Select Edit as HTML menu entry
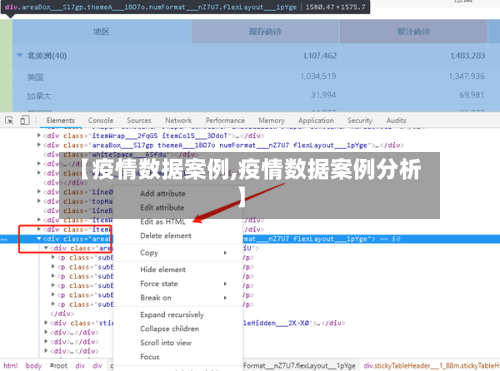This screenshot has height=371, width=500. point(163,222)
